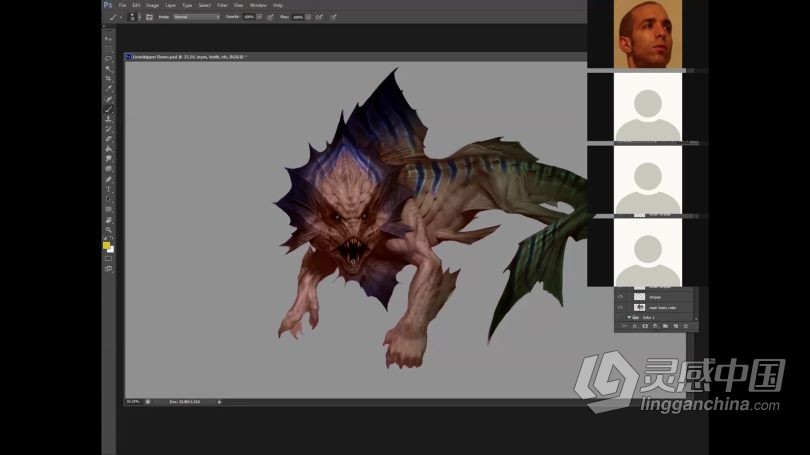Change the screen mode icon

click(108, 269)
